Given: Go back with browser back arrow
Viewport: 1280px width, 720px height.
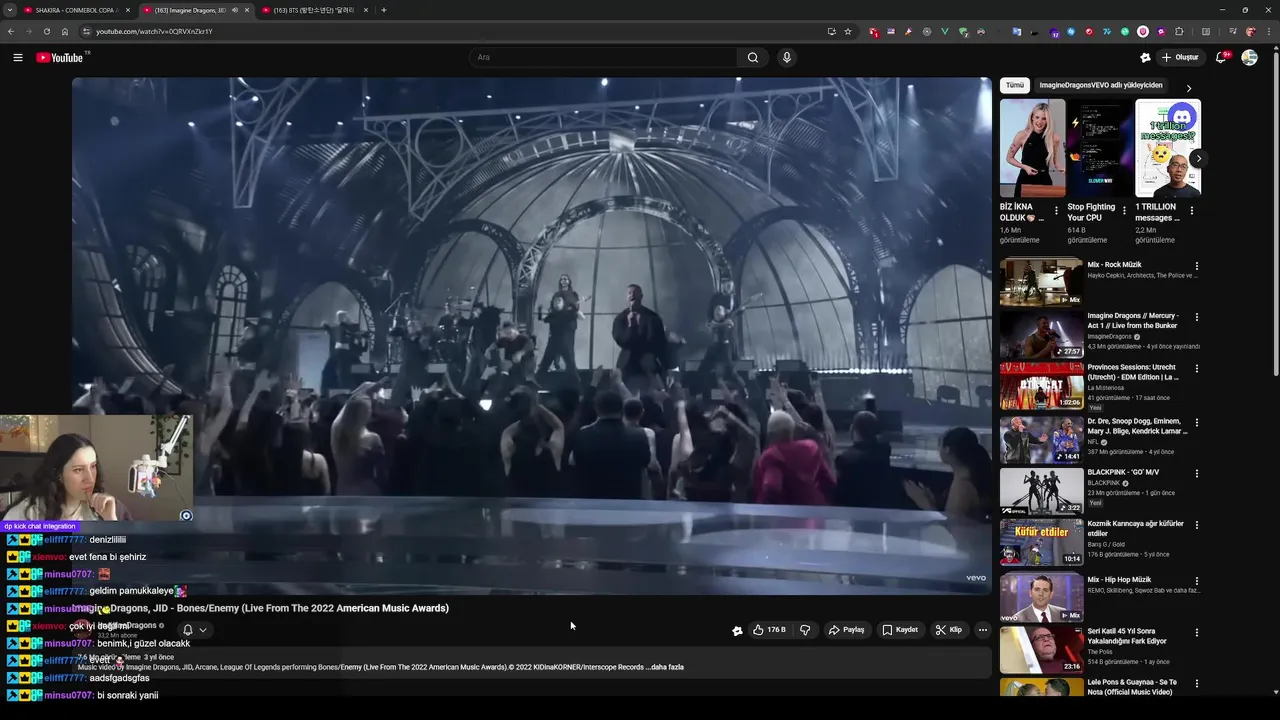Looking at the screenshot, I should [11, 31].
